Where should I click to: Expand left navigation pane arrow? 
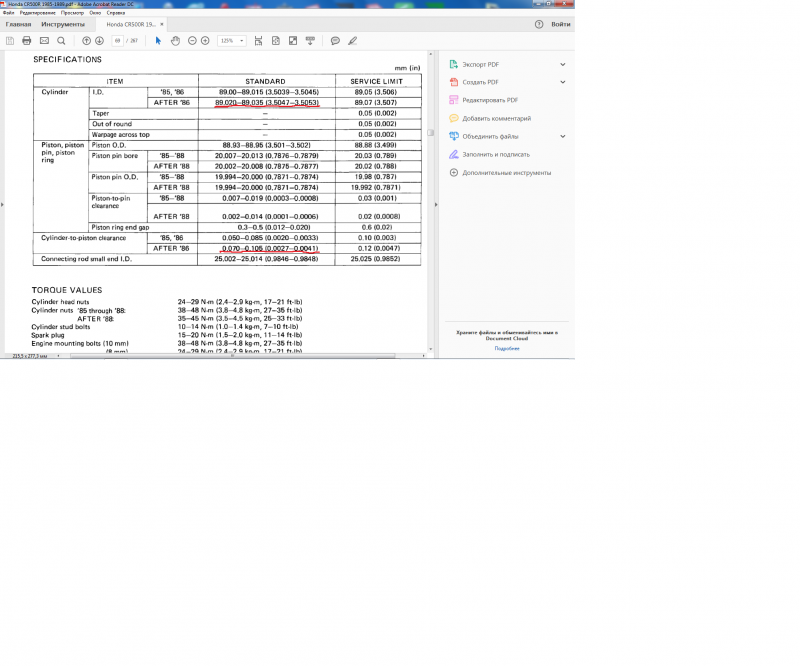[2, 205]
